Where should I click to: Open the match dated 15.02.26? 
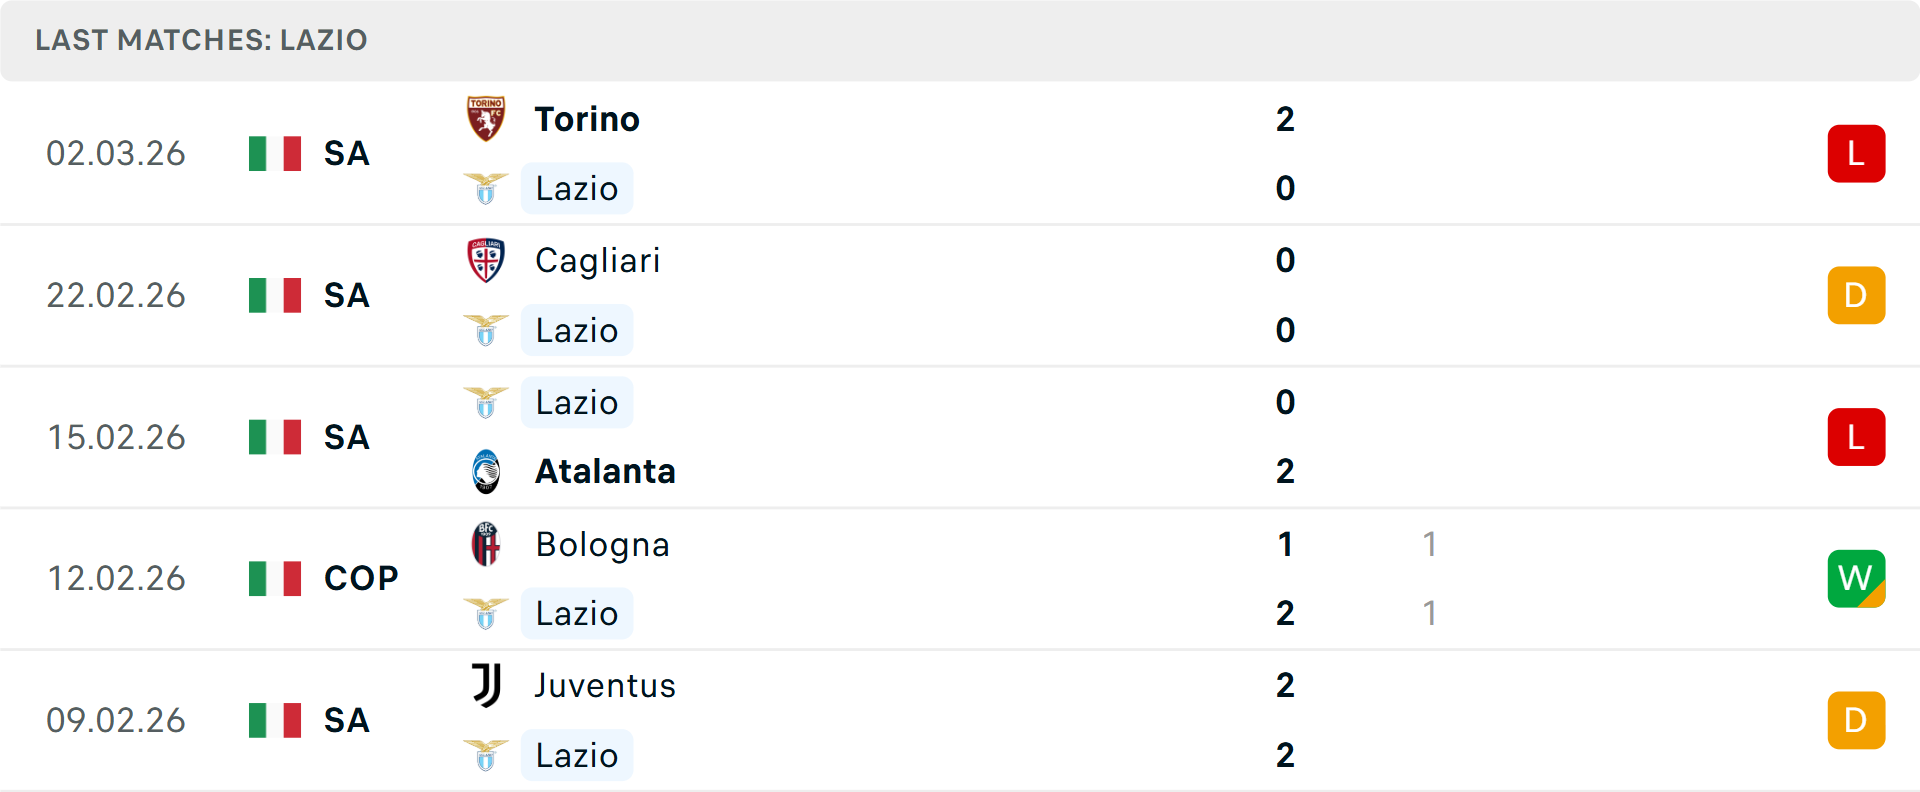[x=117, y=437]
